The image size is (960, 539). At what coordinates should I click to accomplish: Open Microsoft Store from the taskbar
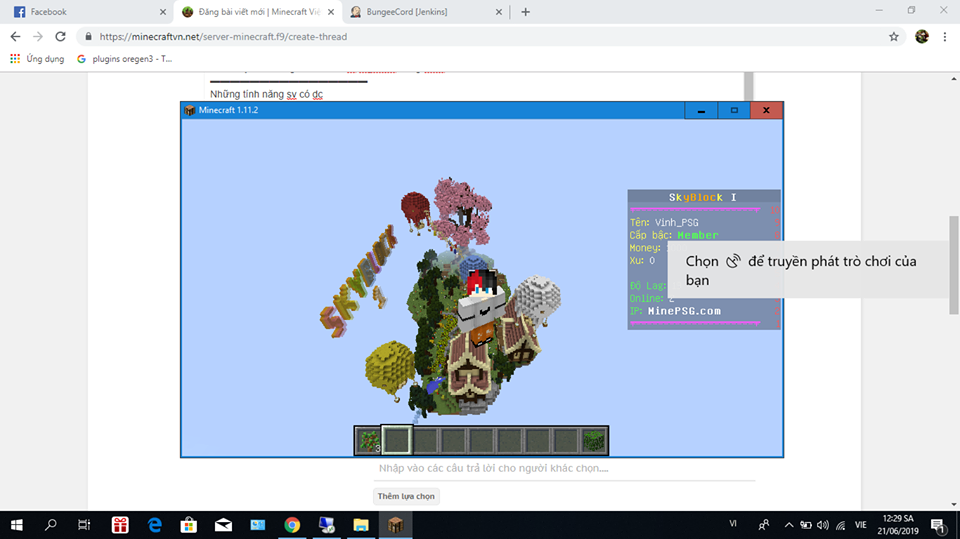[x=189, y=525]
